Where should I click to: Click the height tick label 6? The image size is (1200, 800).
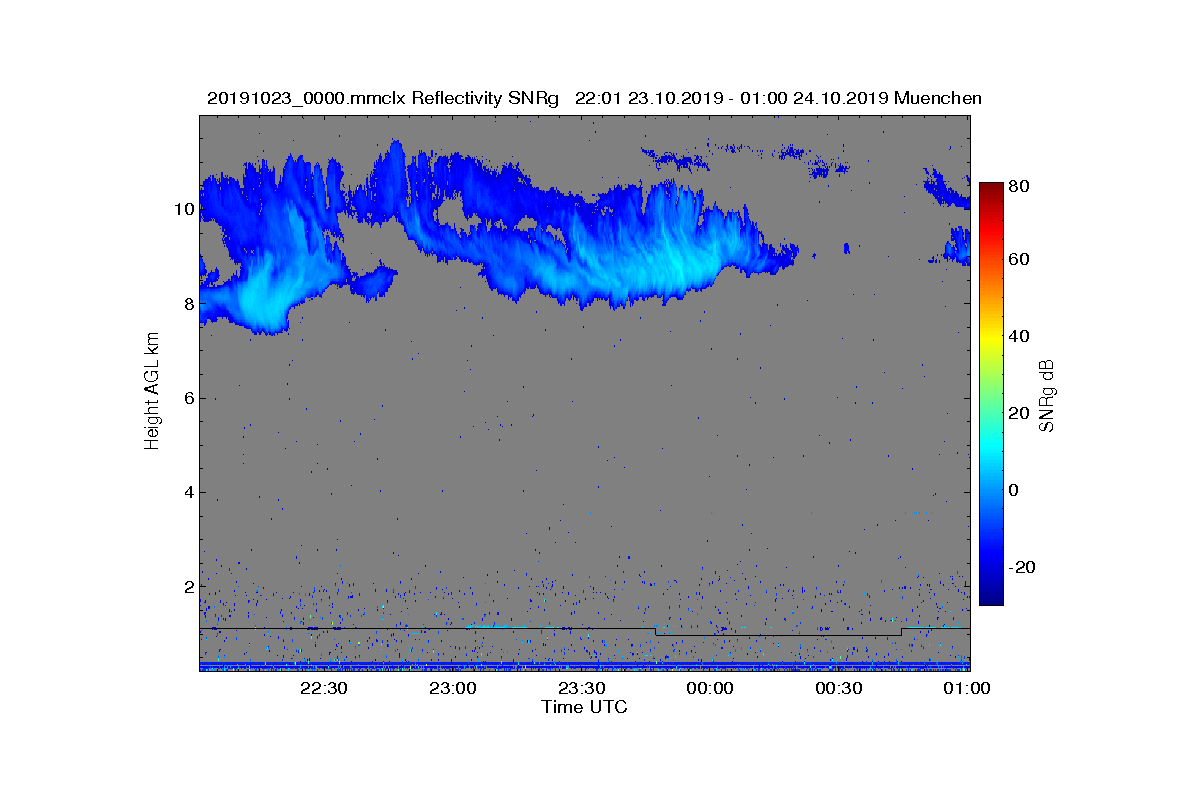187,398
